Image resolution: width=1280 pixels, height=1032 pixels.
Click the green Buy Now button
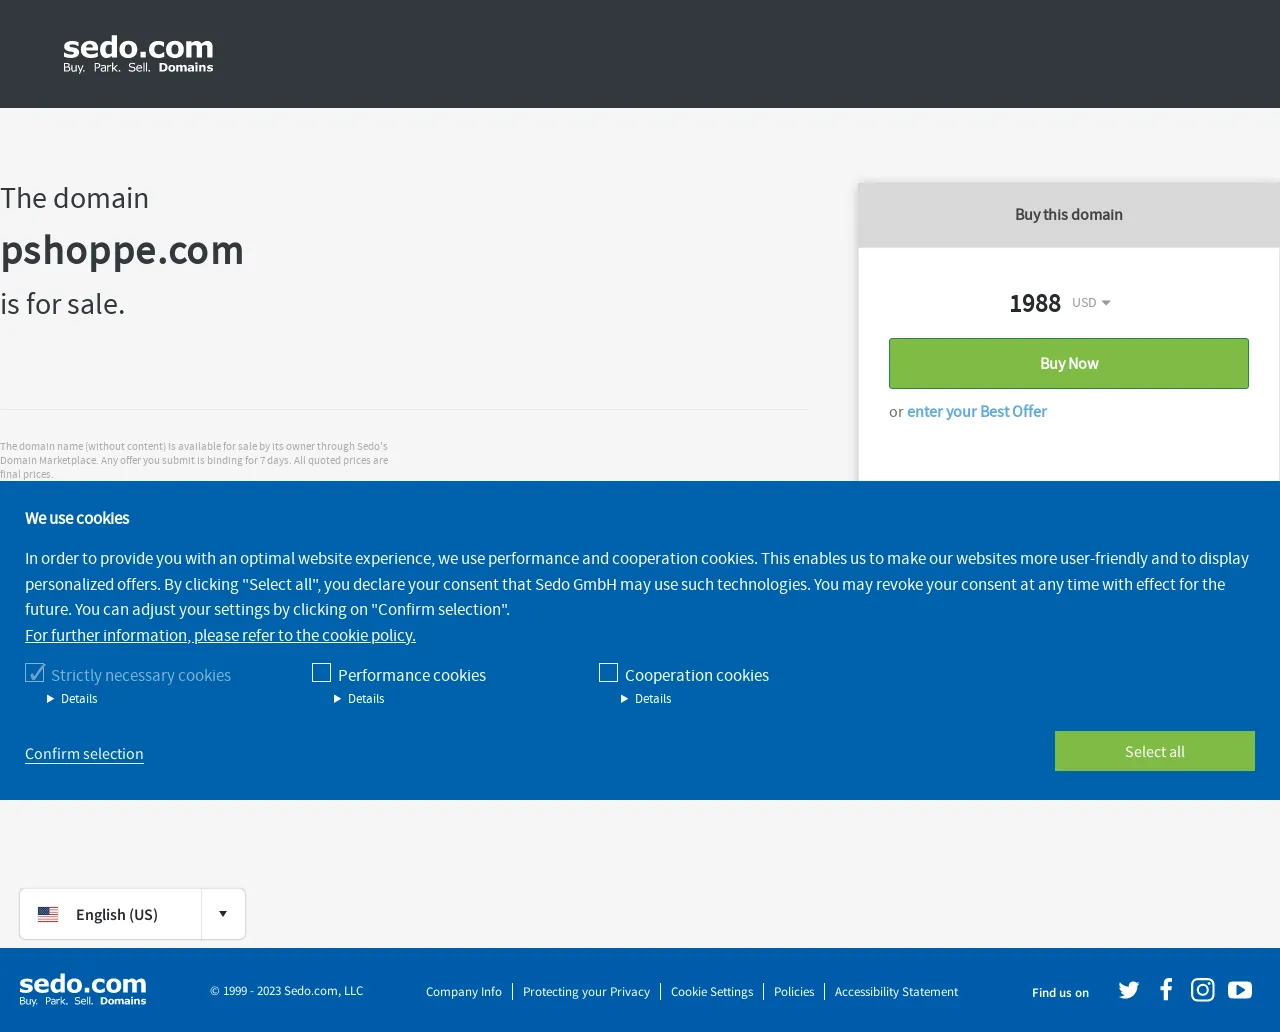click(x=1069, y=363)
